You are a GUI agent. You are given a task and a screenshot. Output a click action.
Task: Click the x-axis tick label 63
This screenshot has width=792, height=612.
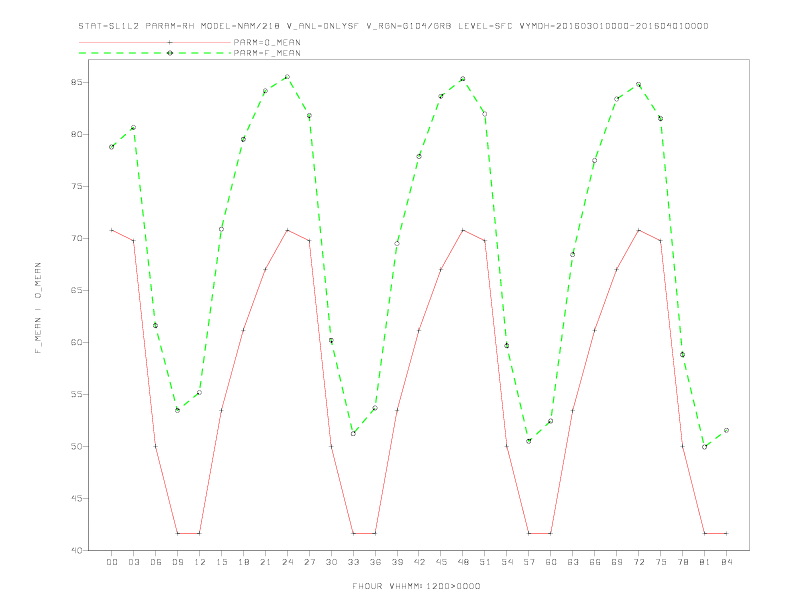coord(573,562)
